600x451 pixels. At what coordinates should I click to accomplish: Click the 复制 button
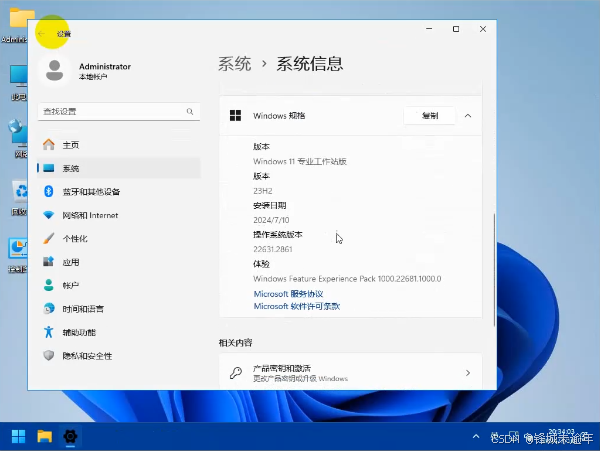(x=429, y=116)
